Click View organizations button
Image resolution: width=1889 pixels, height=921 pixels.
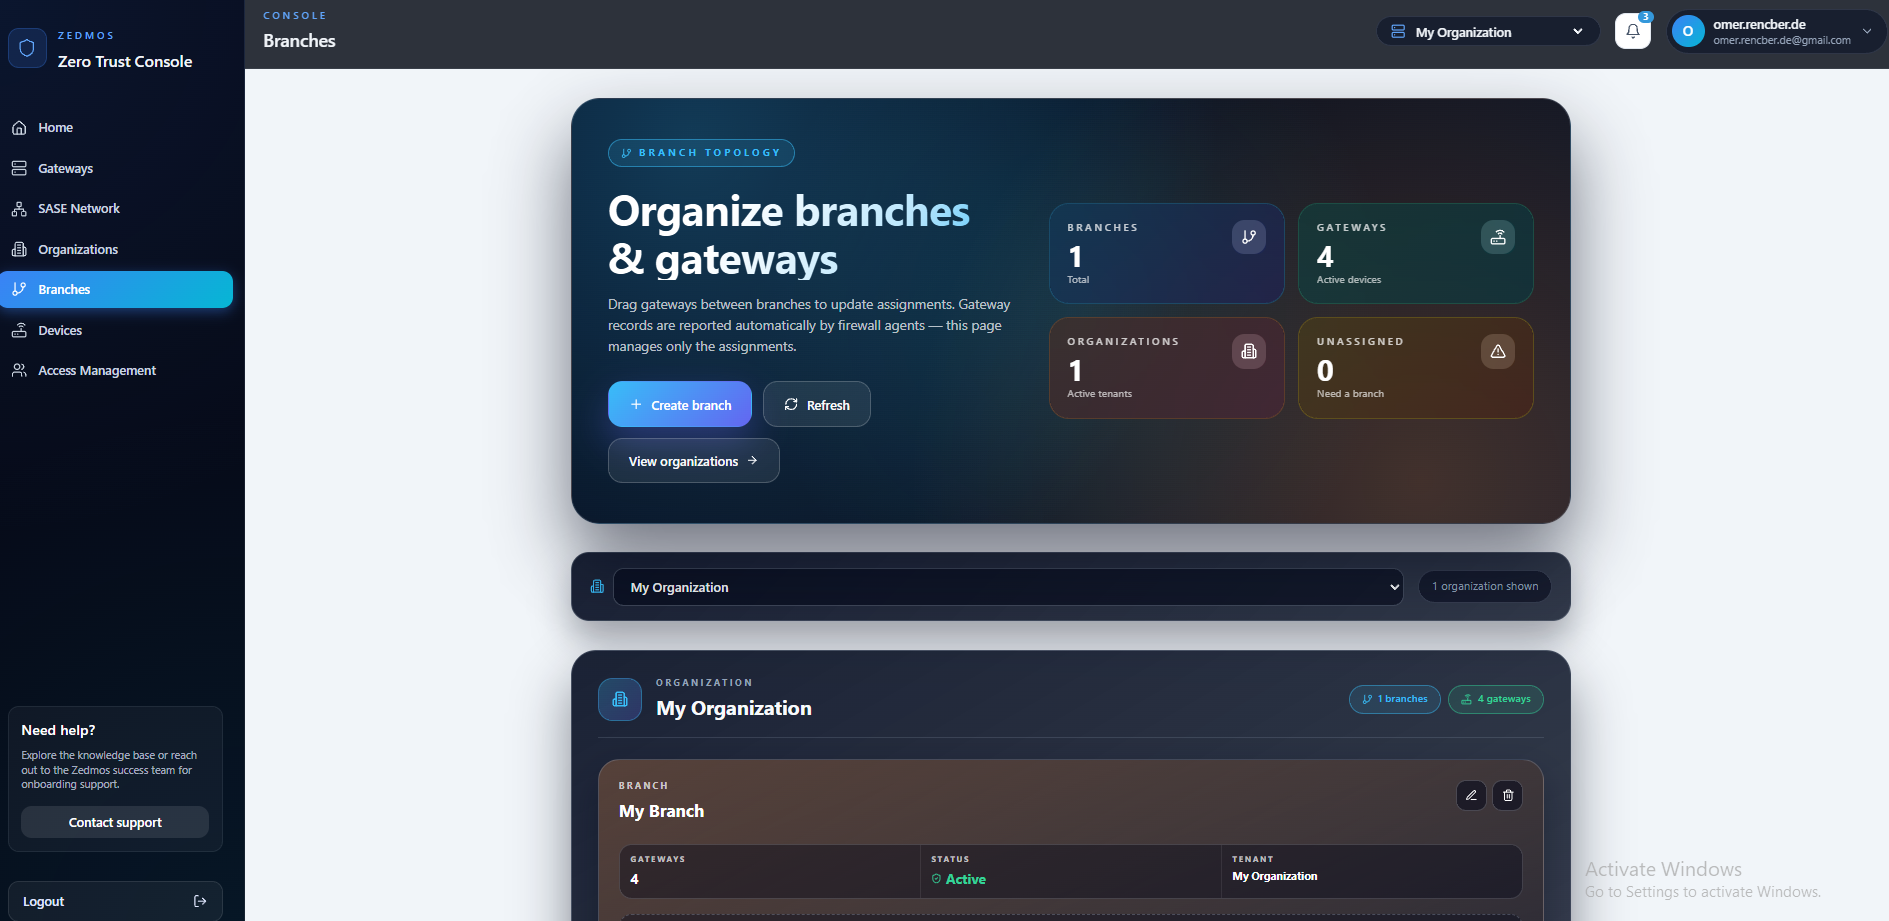694,460
